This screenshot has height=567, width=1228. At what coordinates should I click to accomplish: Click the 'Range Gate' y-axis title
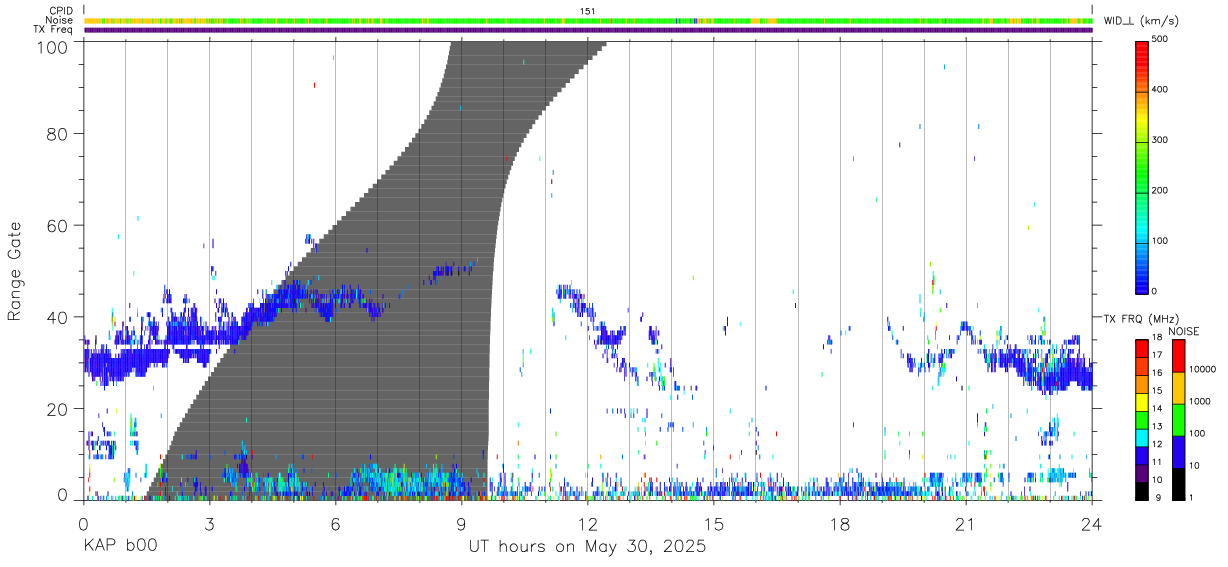15,270
